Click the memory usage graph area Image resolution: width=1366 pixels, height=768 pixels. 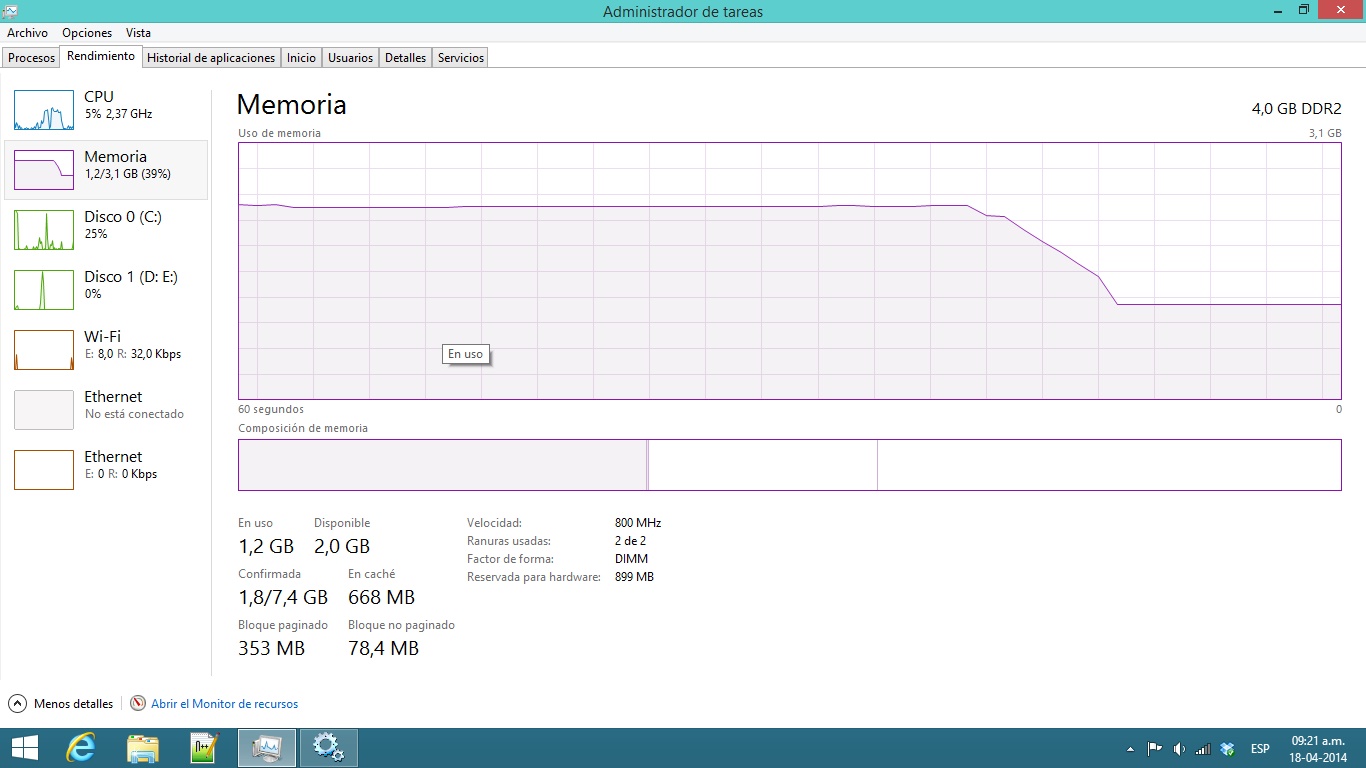790,271
